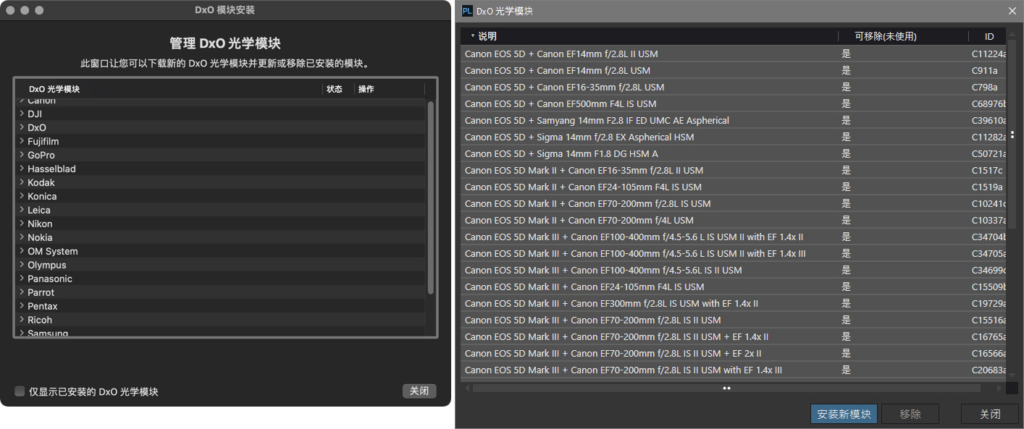Select 5D Mark III EF300mm f/2.8L with EF 1.4x II
This screenshot has height=429, width=1024.
735,304
